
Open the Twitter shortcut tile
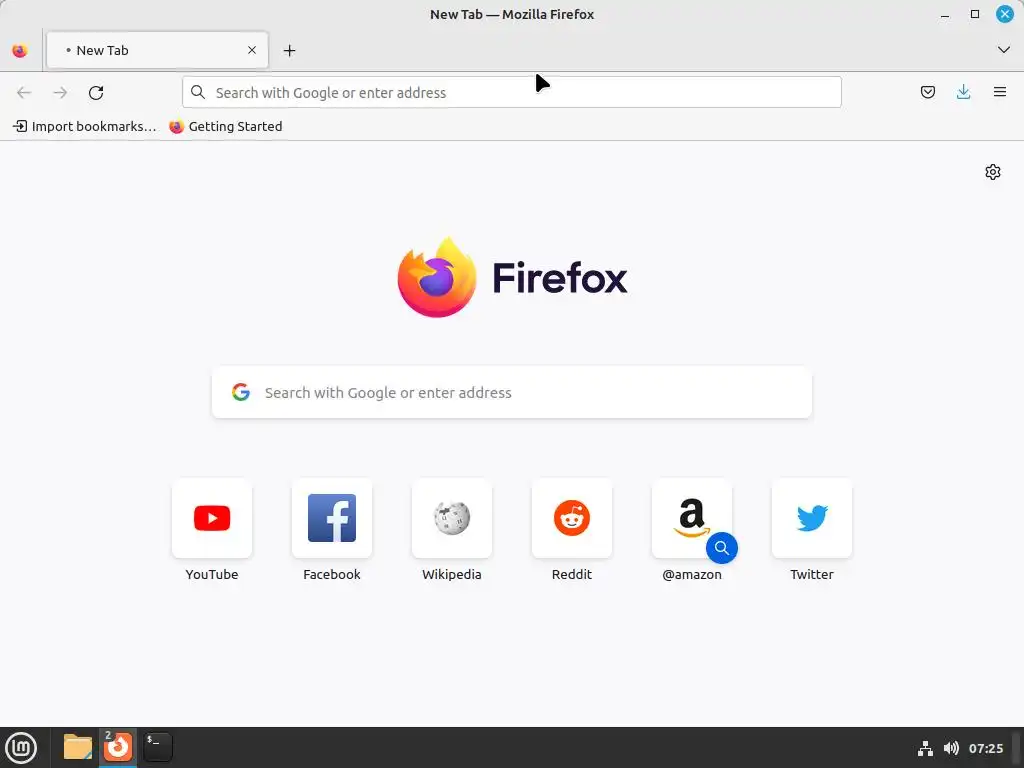pyautogui.click(x=812, y=518)
